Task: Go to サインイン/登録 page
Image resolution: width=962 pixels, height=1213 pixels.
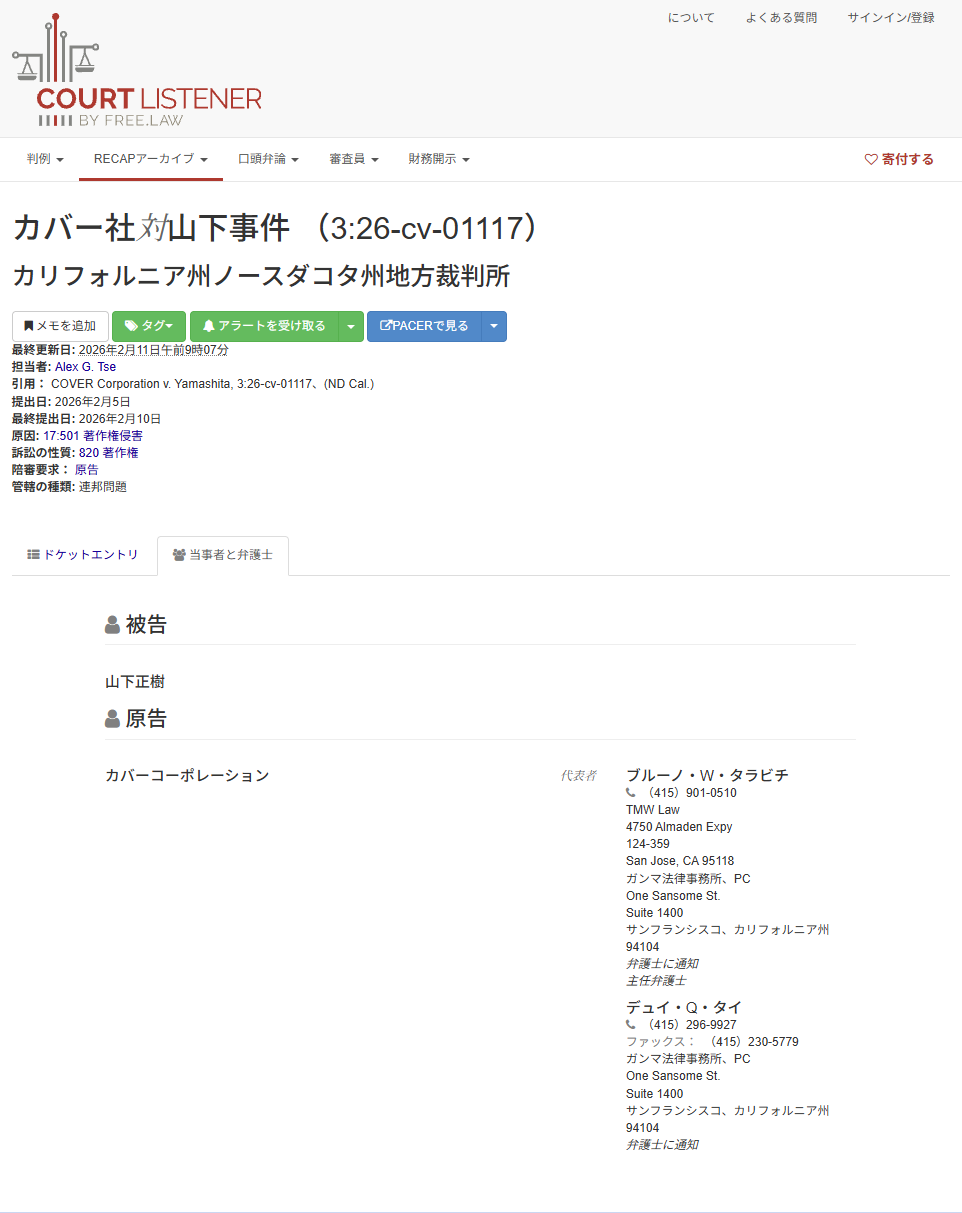Action: tap(890, 18)
